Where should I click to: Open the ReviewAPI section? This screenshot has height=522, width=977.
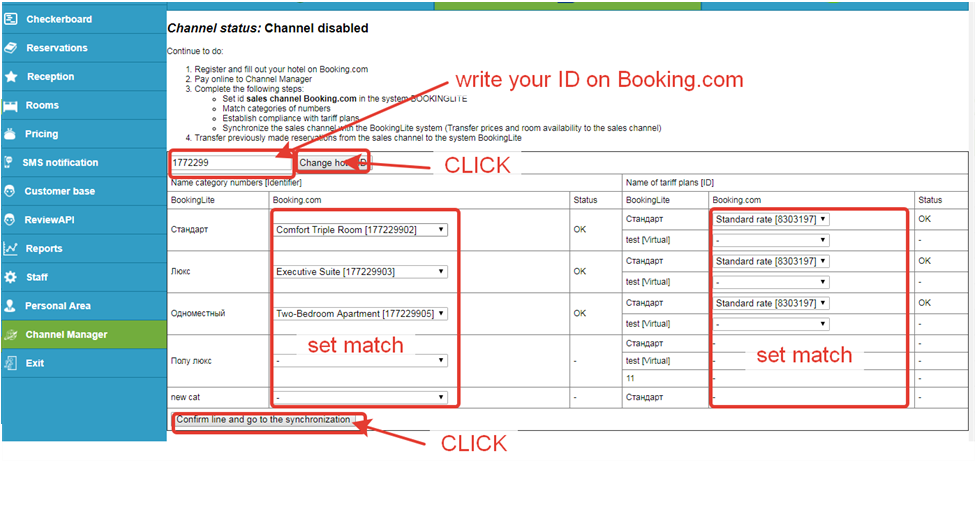coord(84,220)
